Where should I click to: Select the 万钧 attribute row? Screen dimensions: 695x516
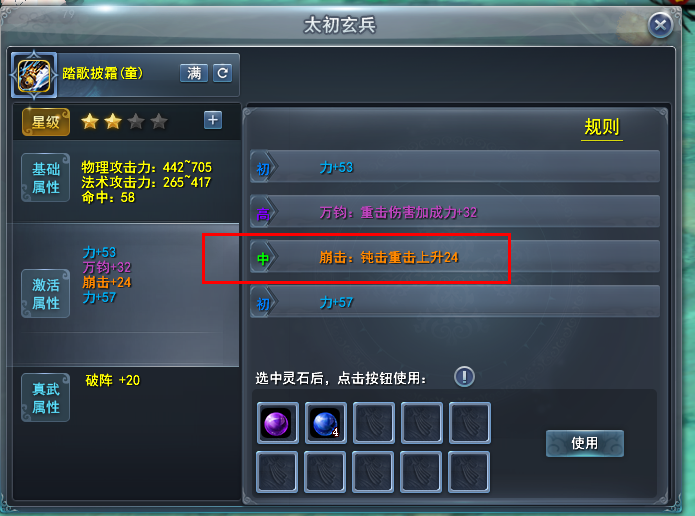click(455, 212)
